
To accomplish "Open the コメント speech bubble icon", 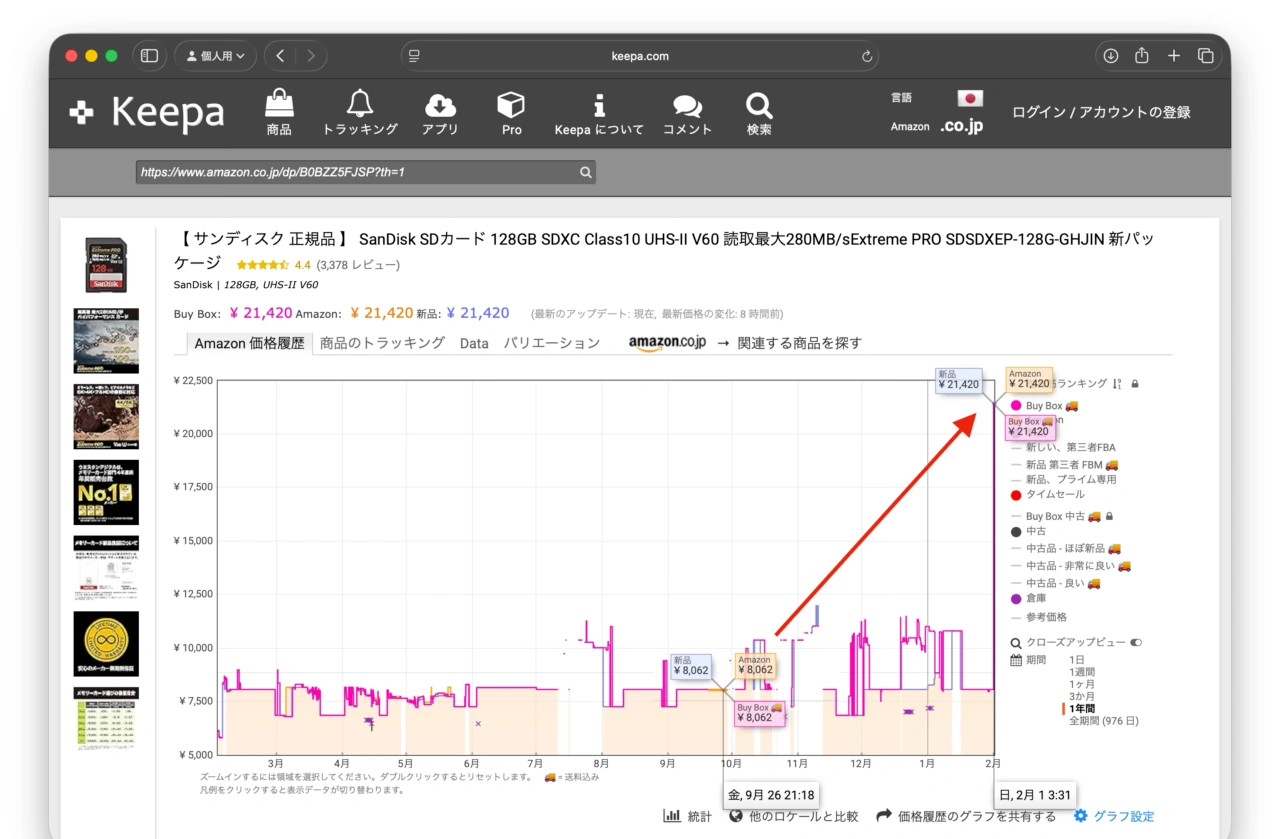I will [x=687, y=104].
